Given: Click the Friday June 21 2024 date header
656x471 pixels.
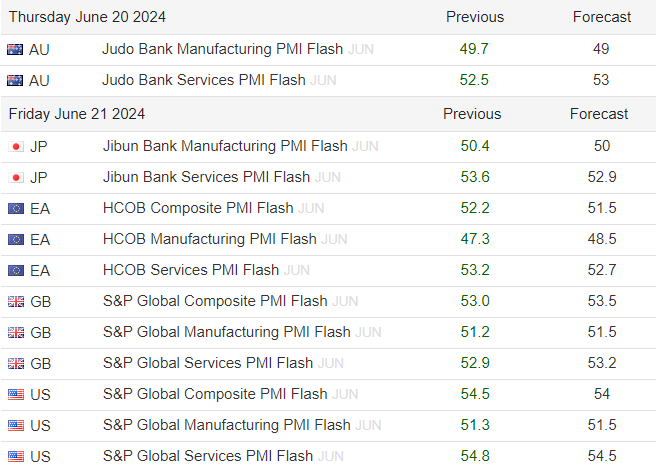Looking at the screenshot, I should pos(76,114).
